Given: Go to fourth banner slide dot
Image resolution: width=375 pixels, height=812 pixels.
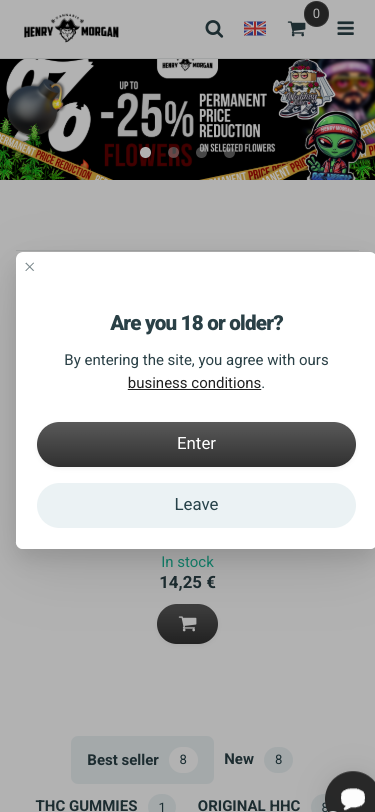Looking at the screenshot, I should (x=229, y=152).
